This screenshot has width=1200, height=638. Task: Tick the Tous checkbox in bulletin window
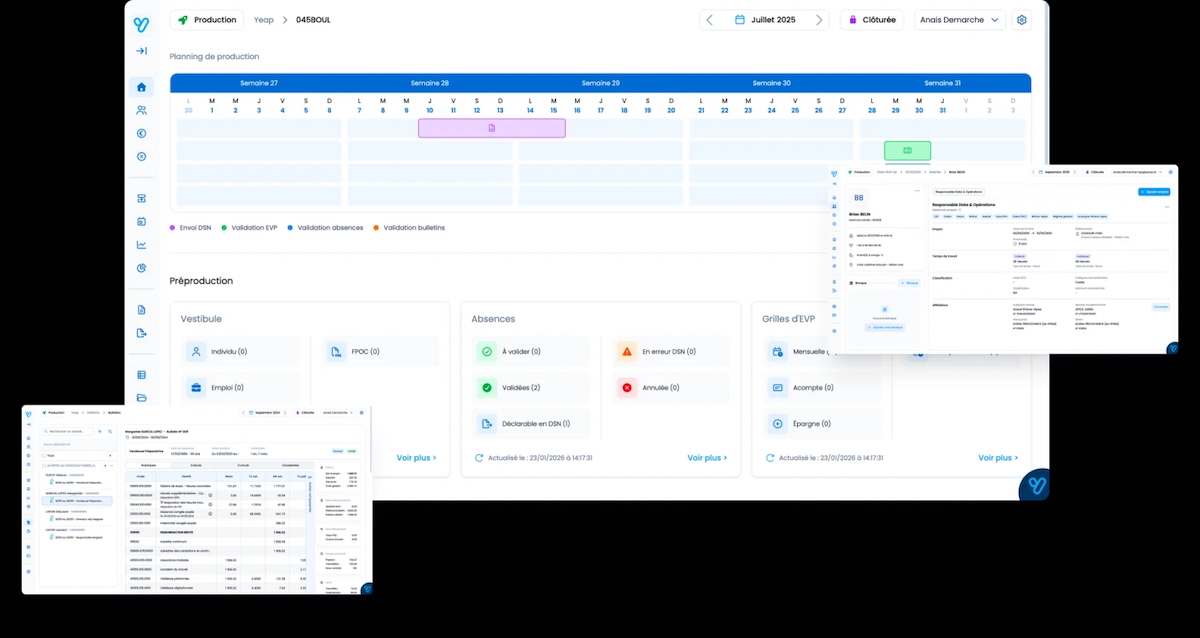(x=45, y=455)
